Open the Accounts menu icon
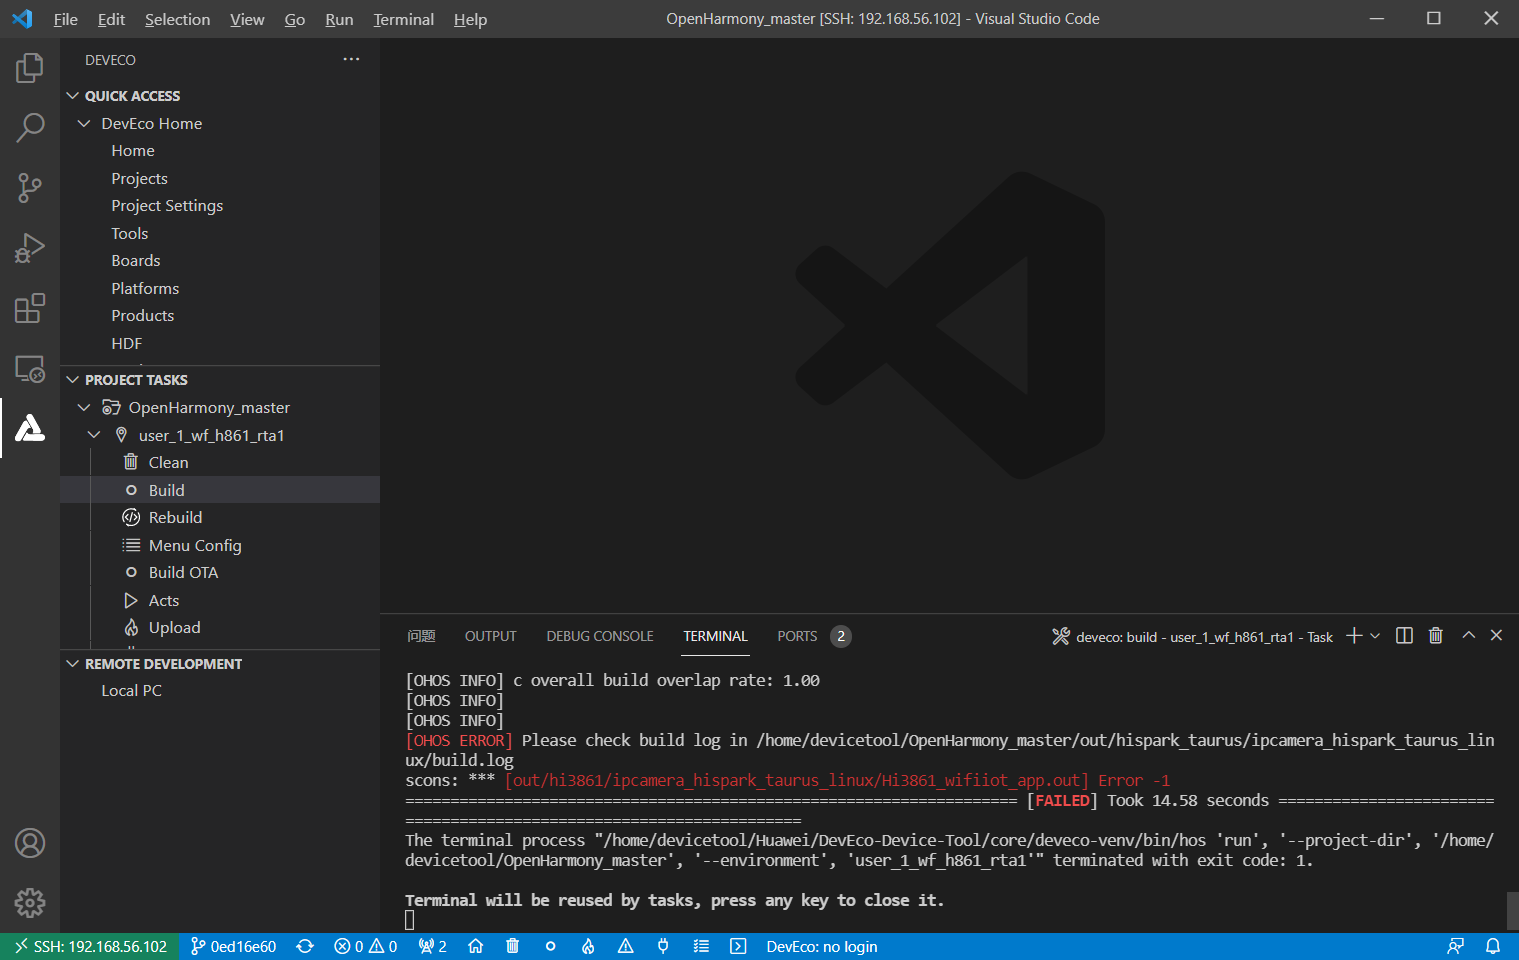Image resolution: width=1519 pixels, height=960 pixels. click(x=30, y=843)
